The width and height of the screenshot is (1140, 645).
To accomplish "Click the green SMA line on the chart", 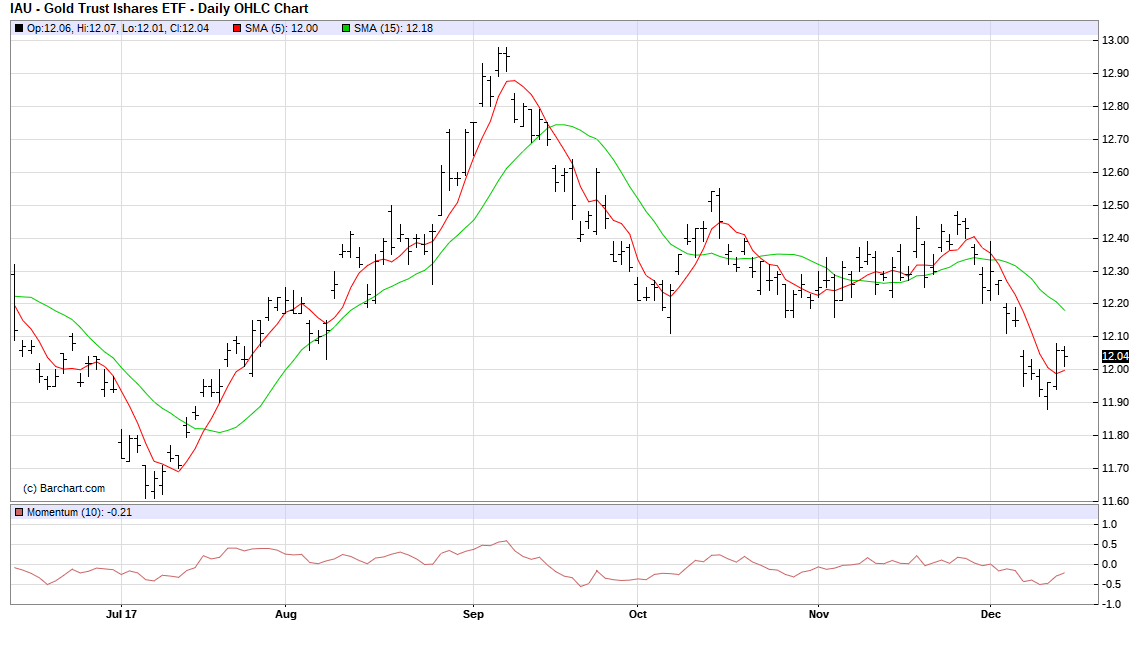I will pos(560,125).
